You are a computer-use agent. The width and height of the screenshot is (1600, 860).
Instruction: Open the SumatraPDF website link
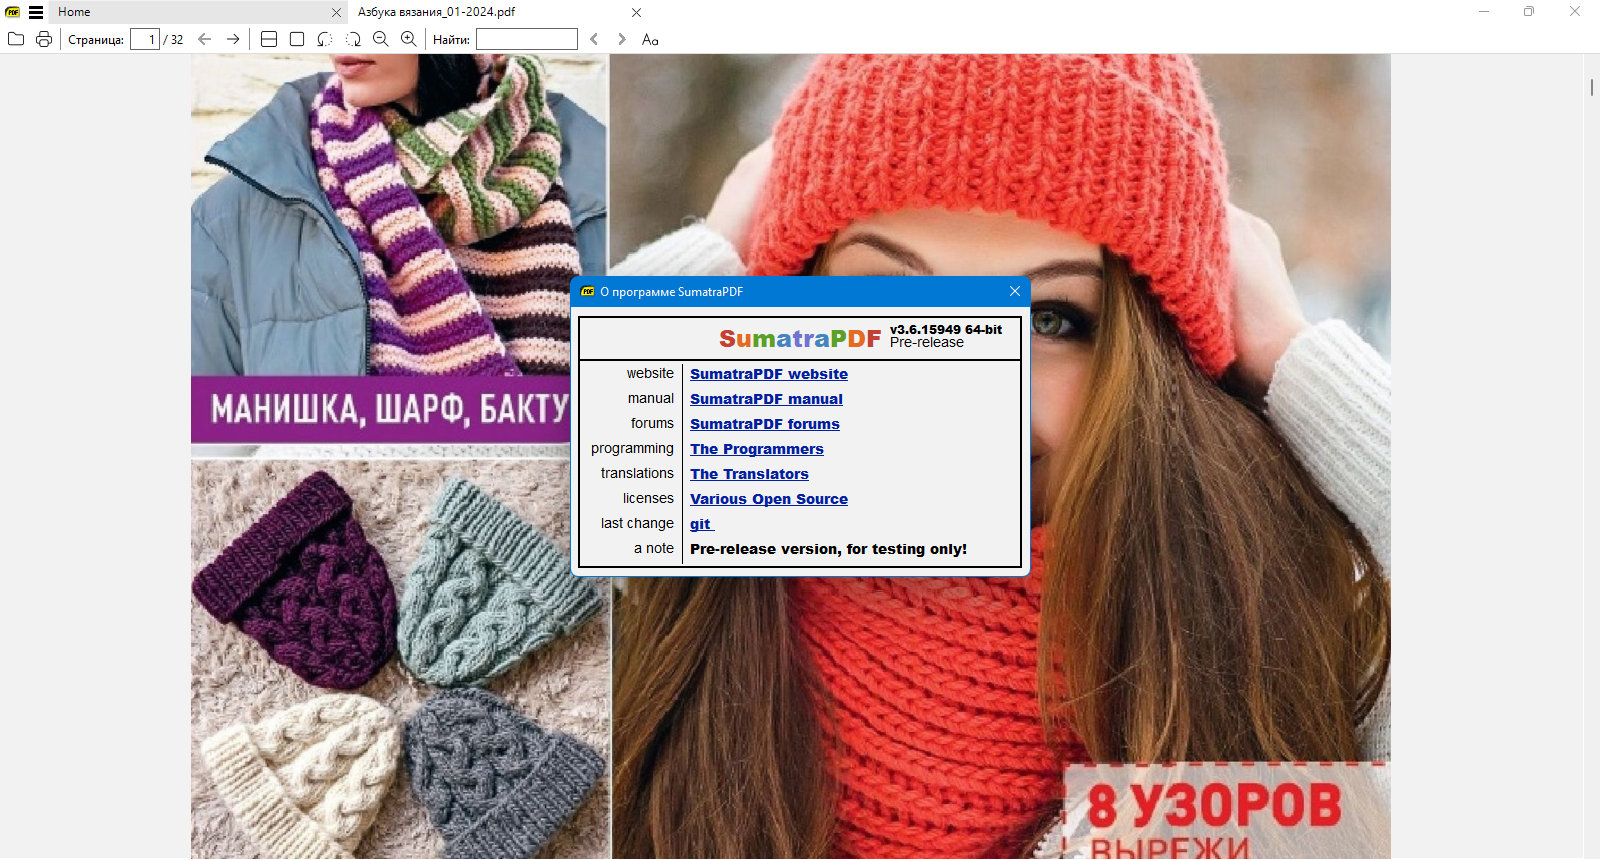768,374
